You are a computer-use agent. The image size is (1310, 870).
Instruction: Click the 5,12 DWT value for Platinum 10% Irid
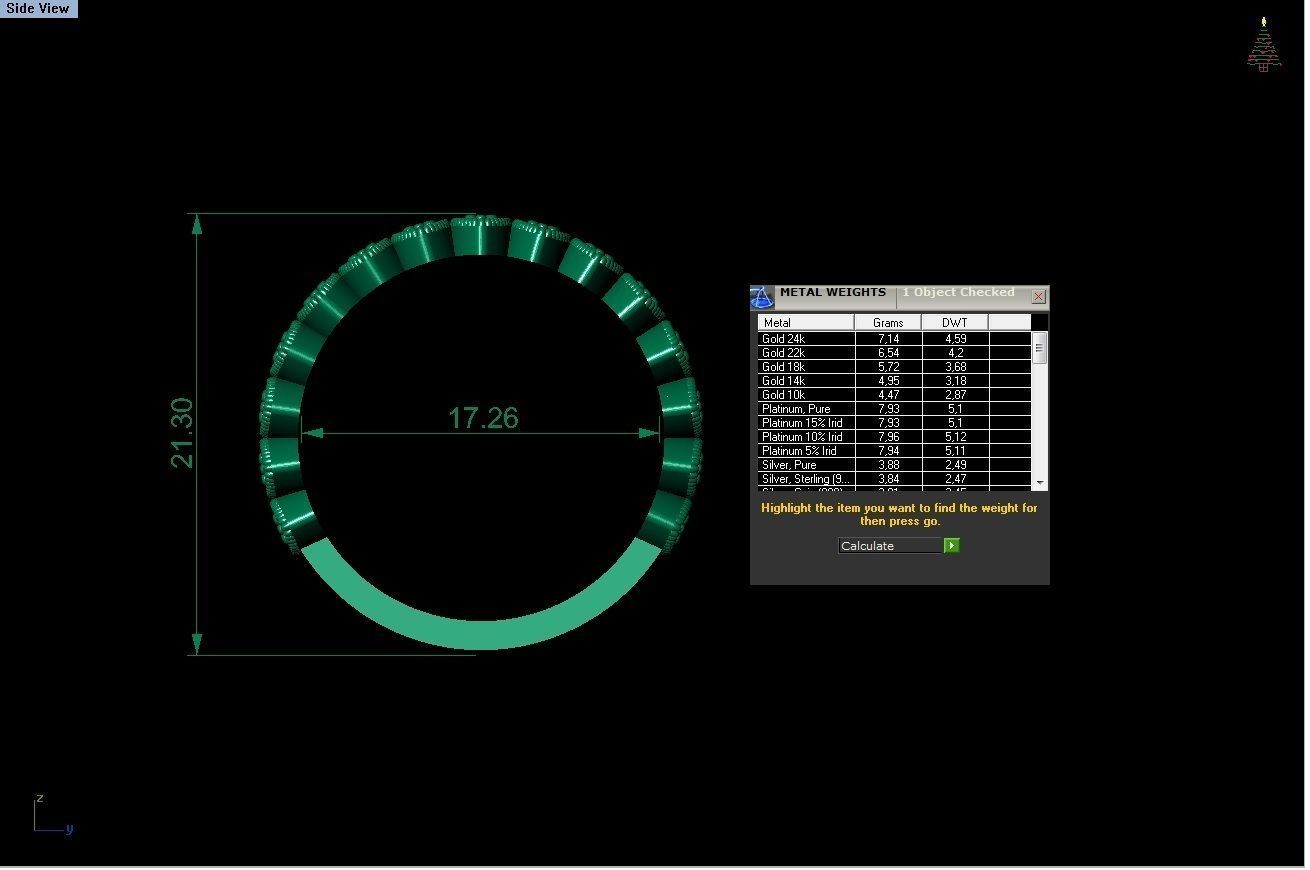[955, 437]
